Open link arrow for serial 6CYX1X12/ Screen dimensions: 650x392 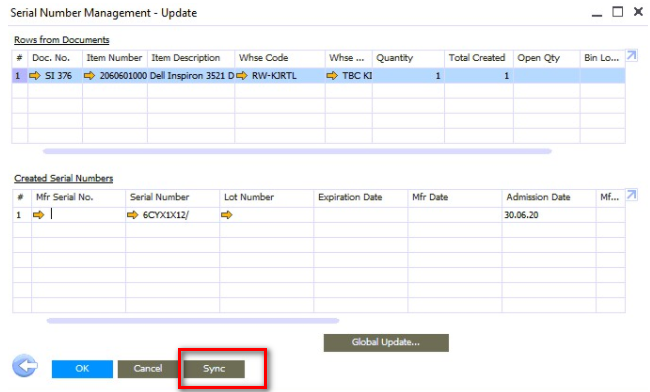click(x=132, y=215)
